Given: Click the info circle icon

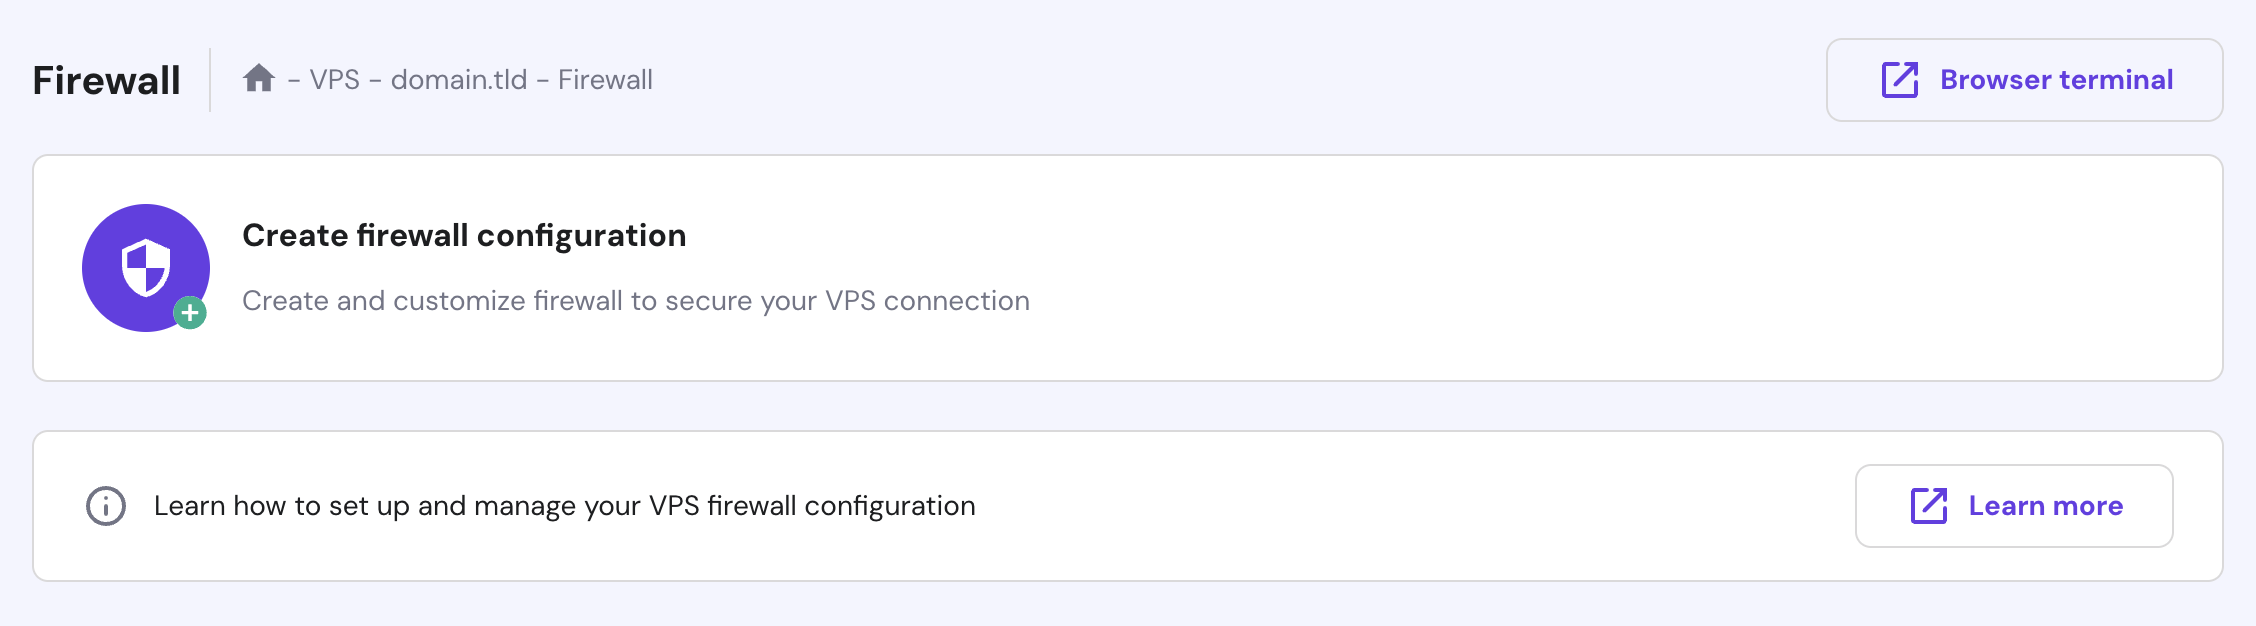Looking at the screenshot, I should point(106,506).
